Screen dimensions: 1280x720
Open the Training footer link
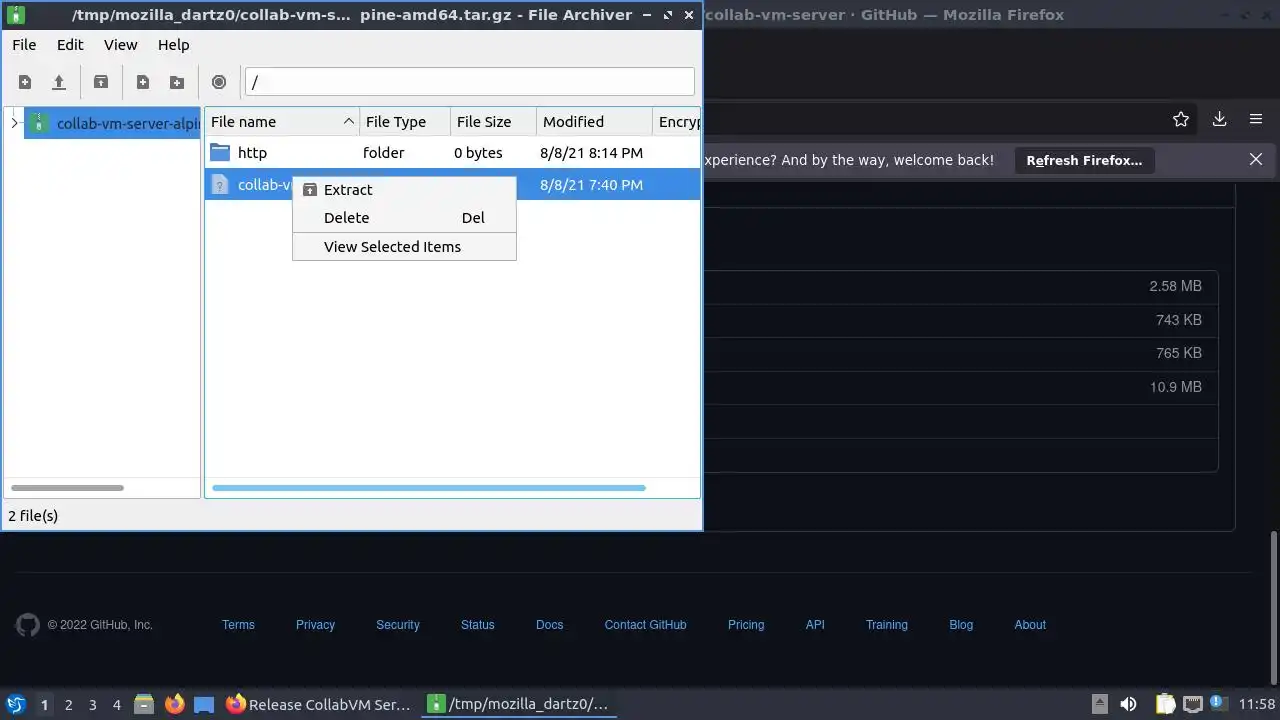(887, 625)
